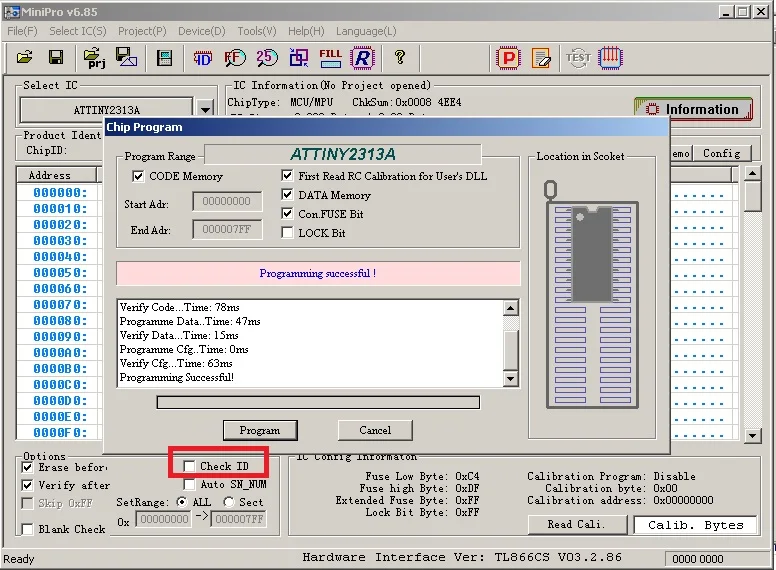
Task: Select log line 'Programming Successful!'
Action: [x=177, y=378]
